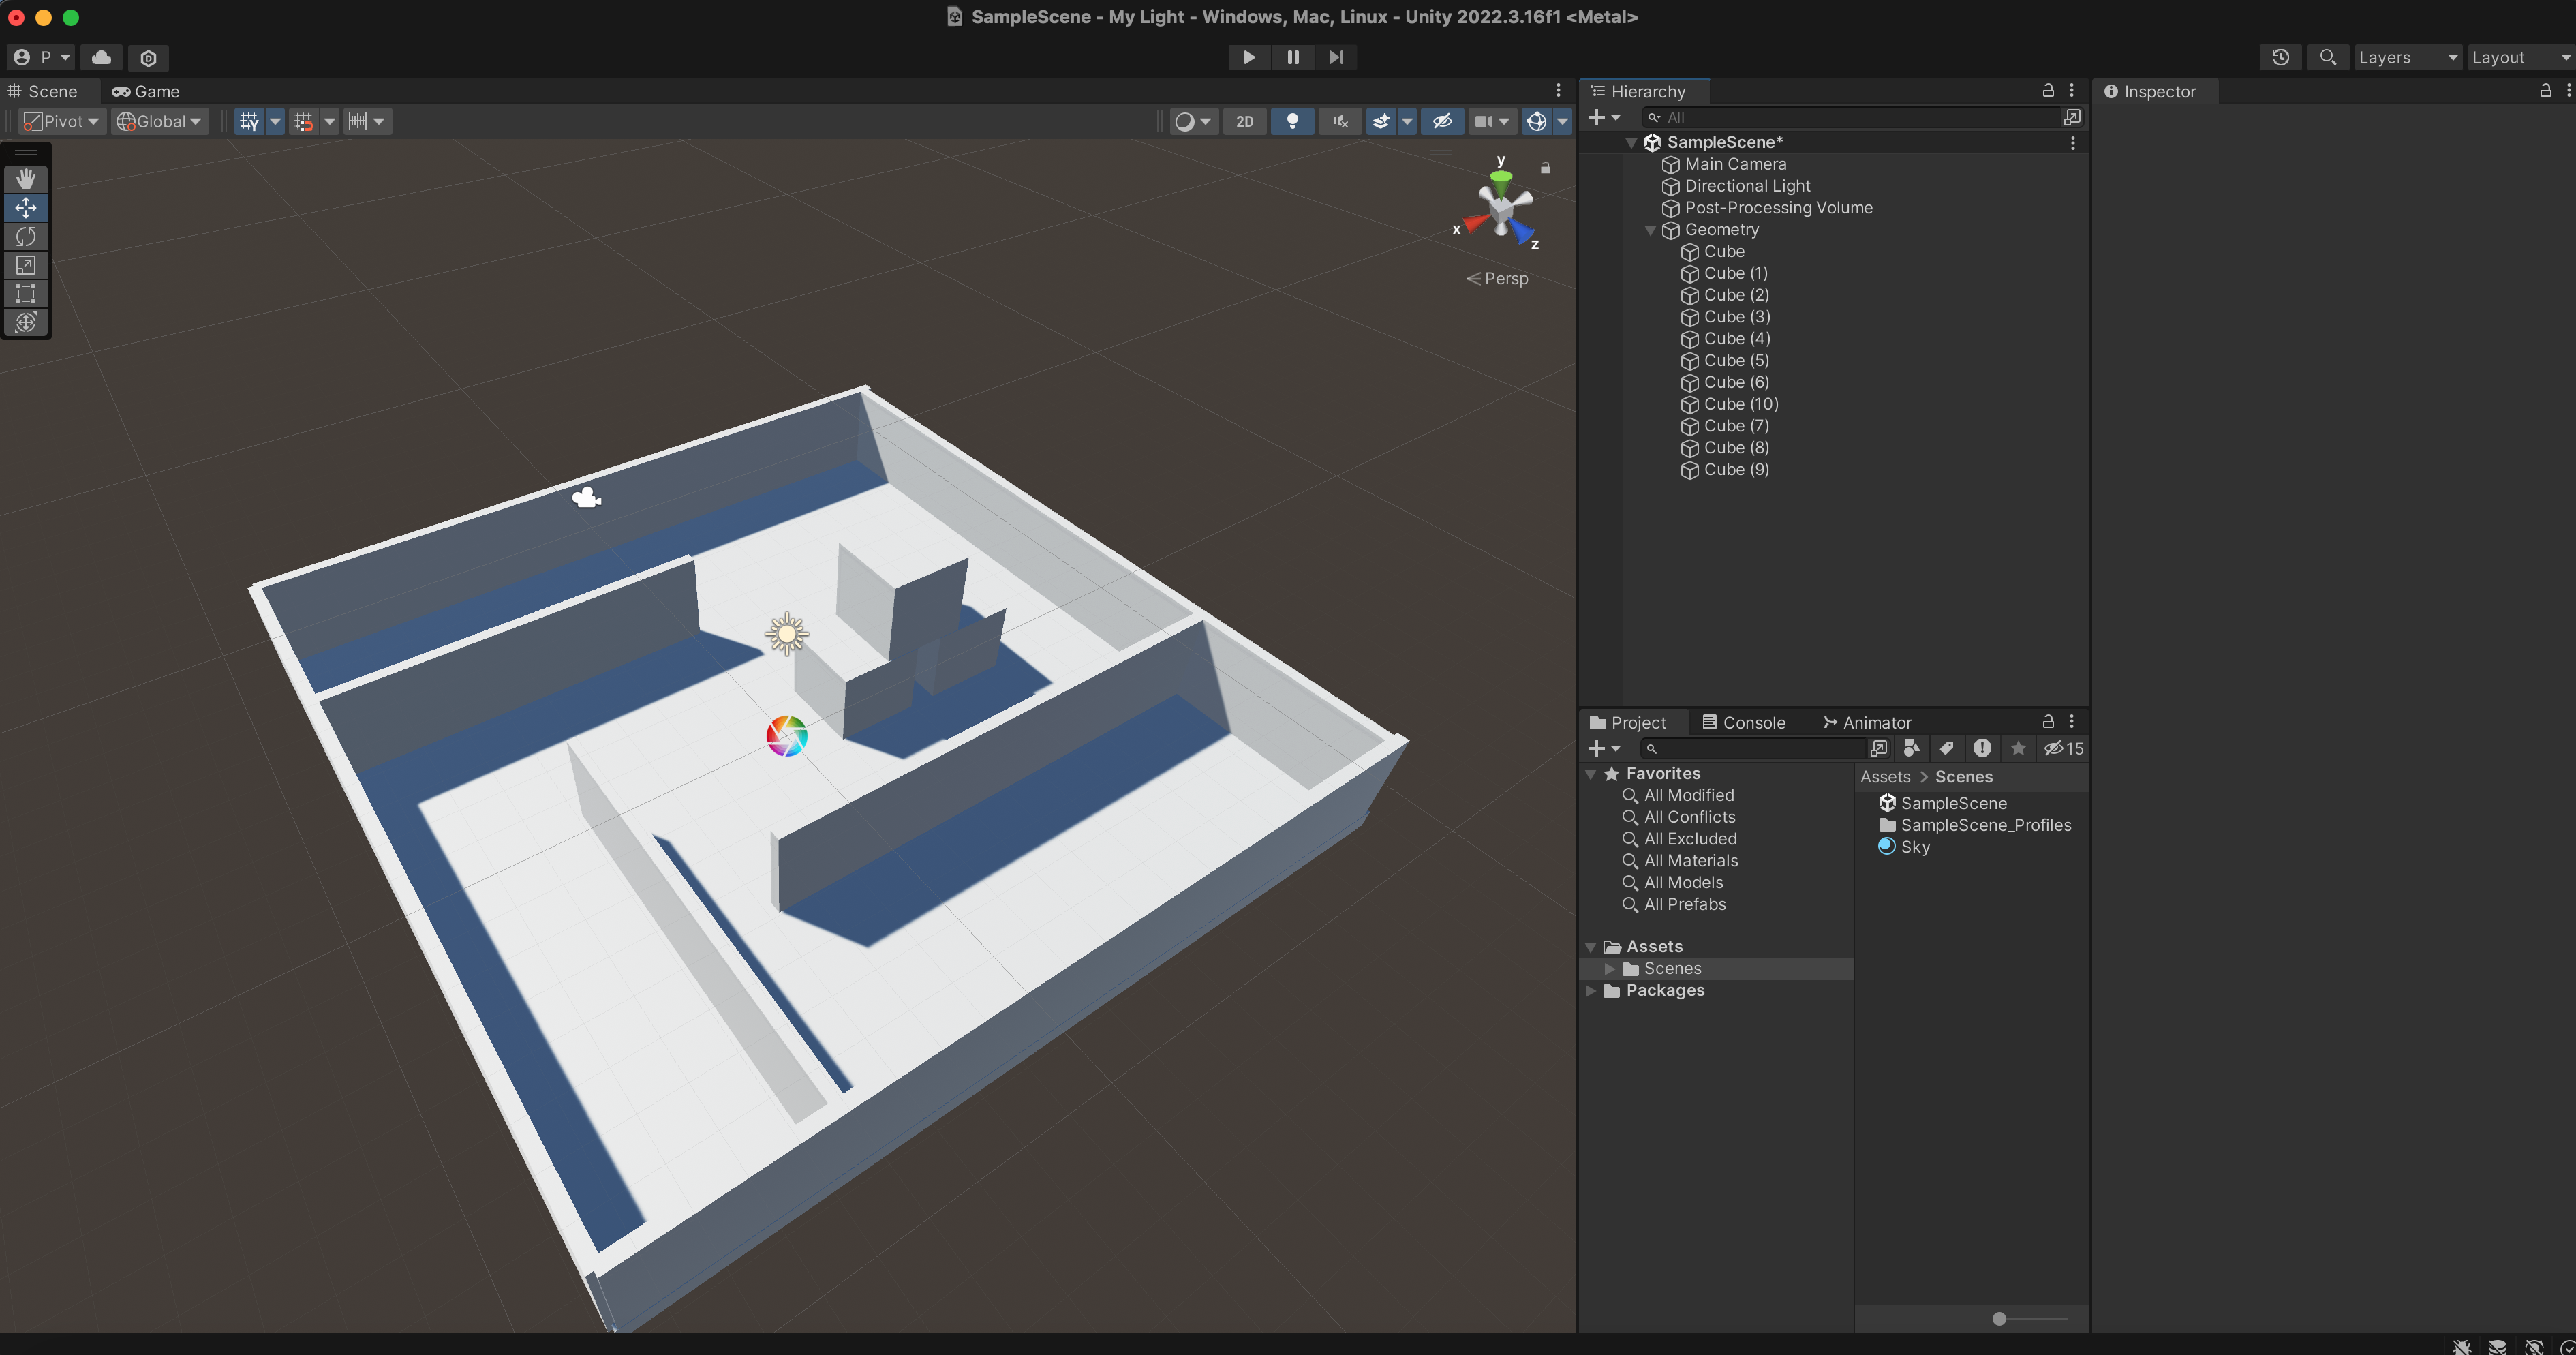Viewport: 2576px width, 1355px height.
Task: Select the Rotate tool
Action: tap(26, 236)
